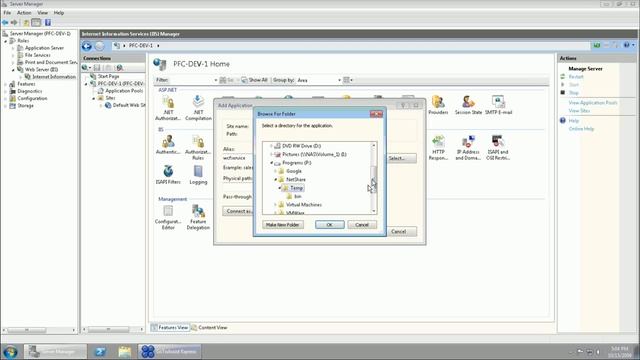This screenshot has width=640, height=360.
Task: Select Start Page in Connections pane
Action: 108,76
